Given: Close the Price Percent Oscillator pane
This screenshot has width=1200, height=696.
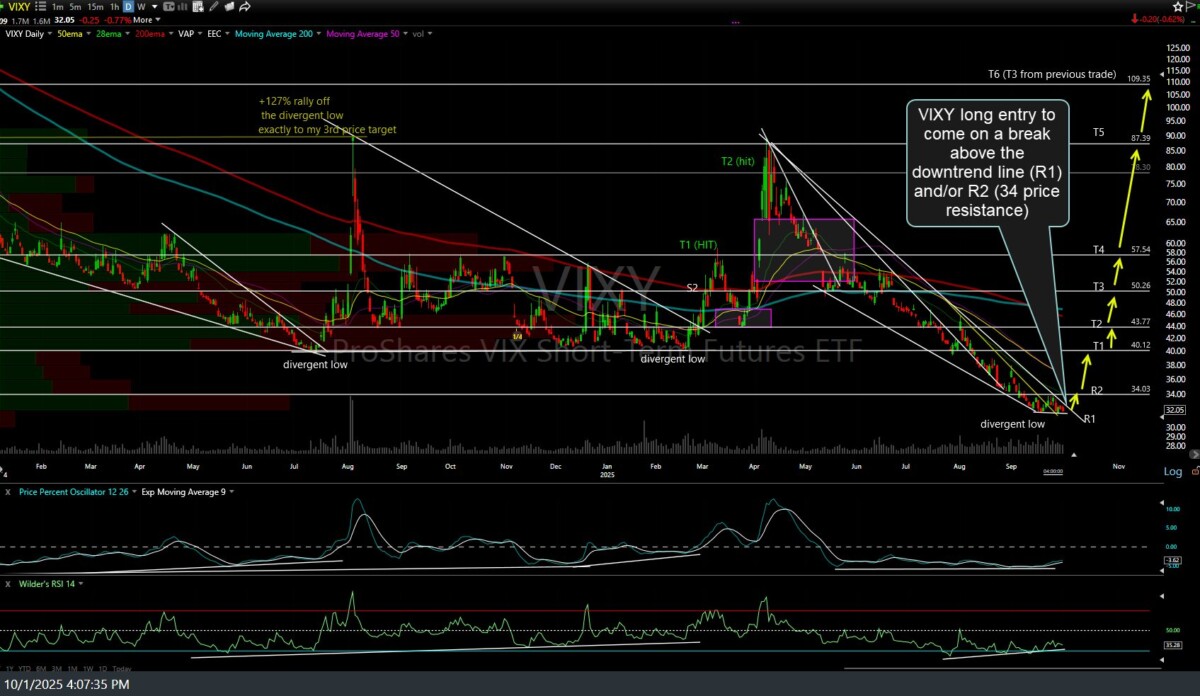Looking at the screenshot, I should [x=7, y=492].
